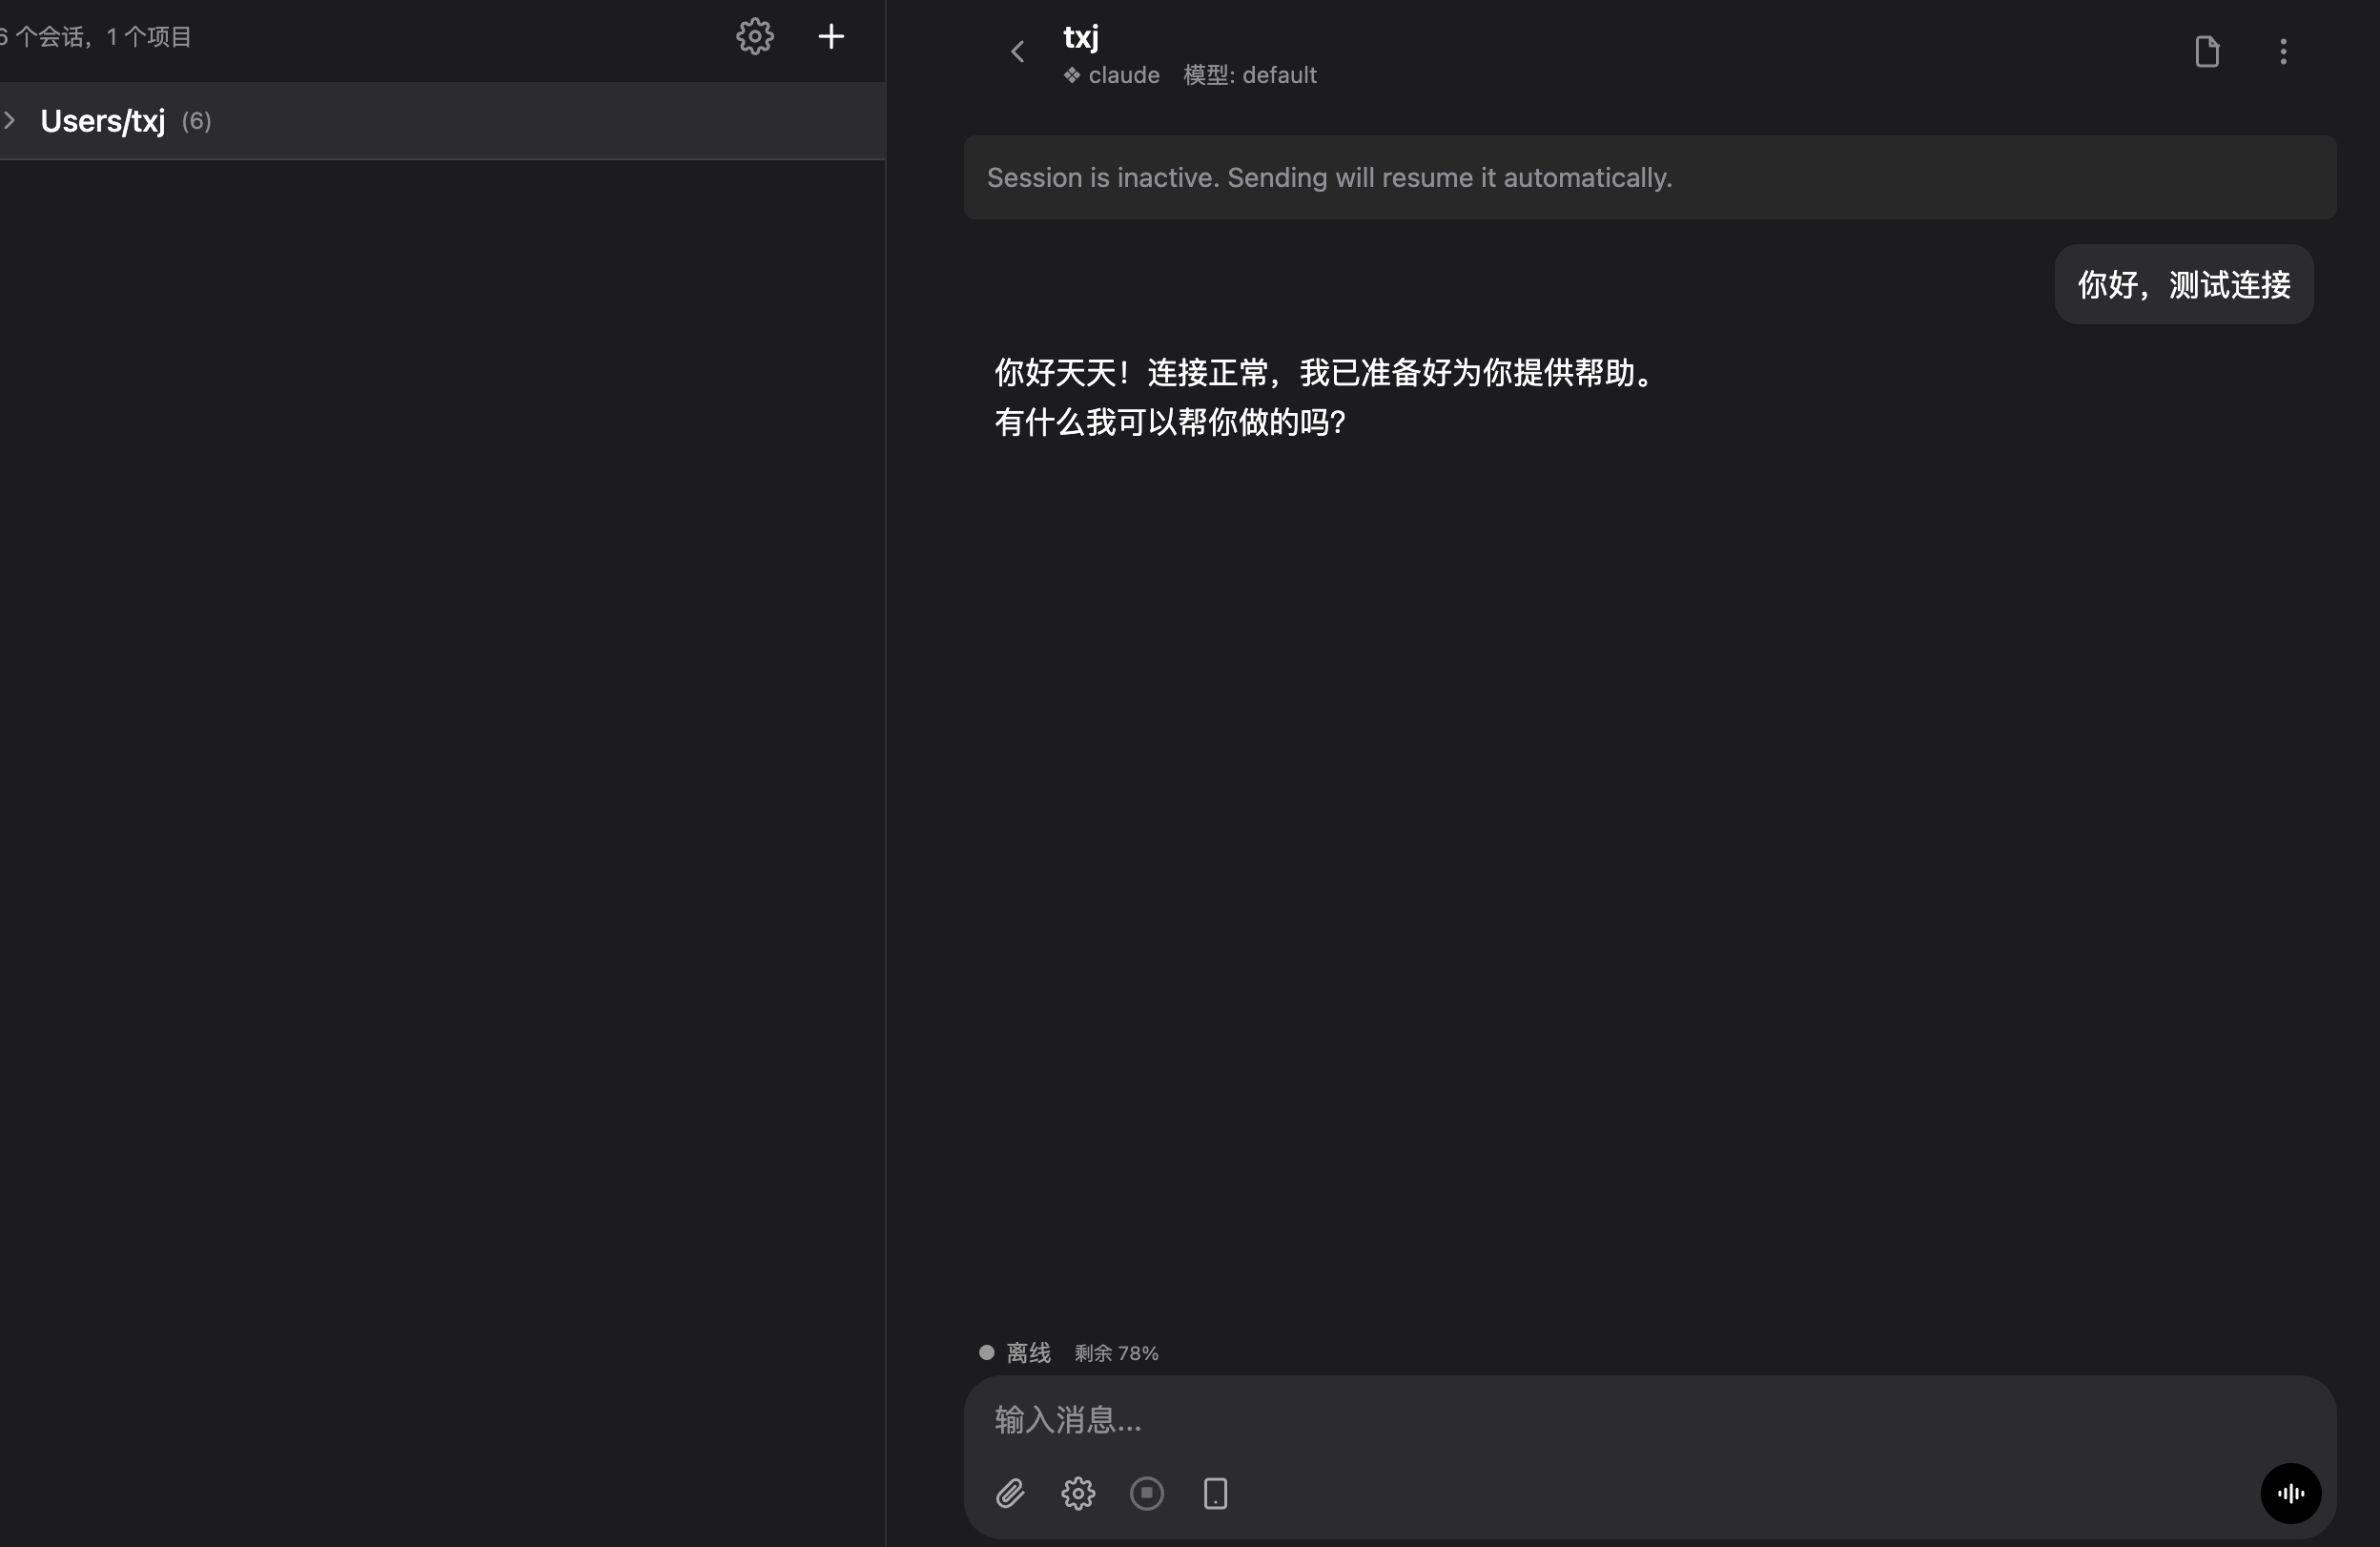Viewport: 2380px width, 1547px height.
Task: Click the mobile device icon
Action: coord(1215,1494)
